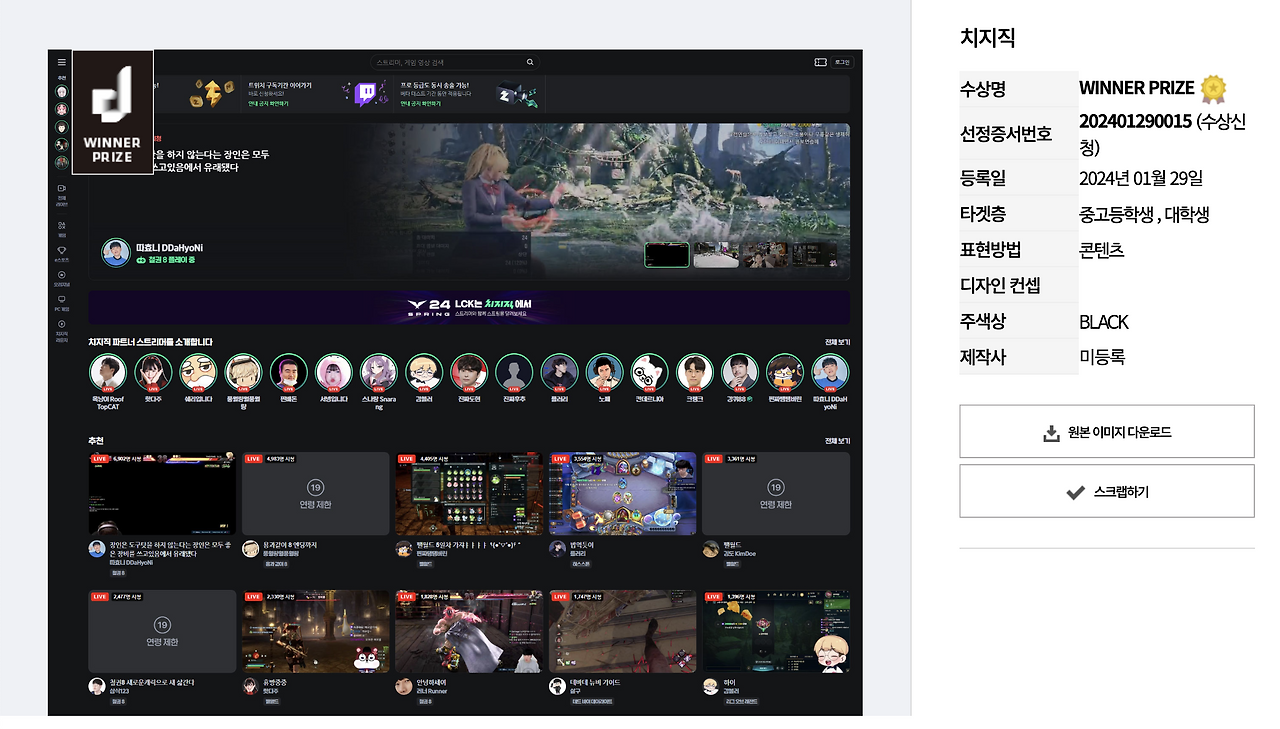The height and width of the screenshot is (729, 1280).
Task: Select the 오리지널 icon in the sidebar
Action: [x=61, y=275]
